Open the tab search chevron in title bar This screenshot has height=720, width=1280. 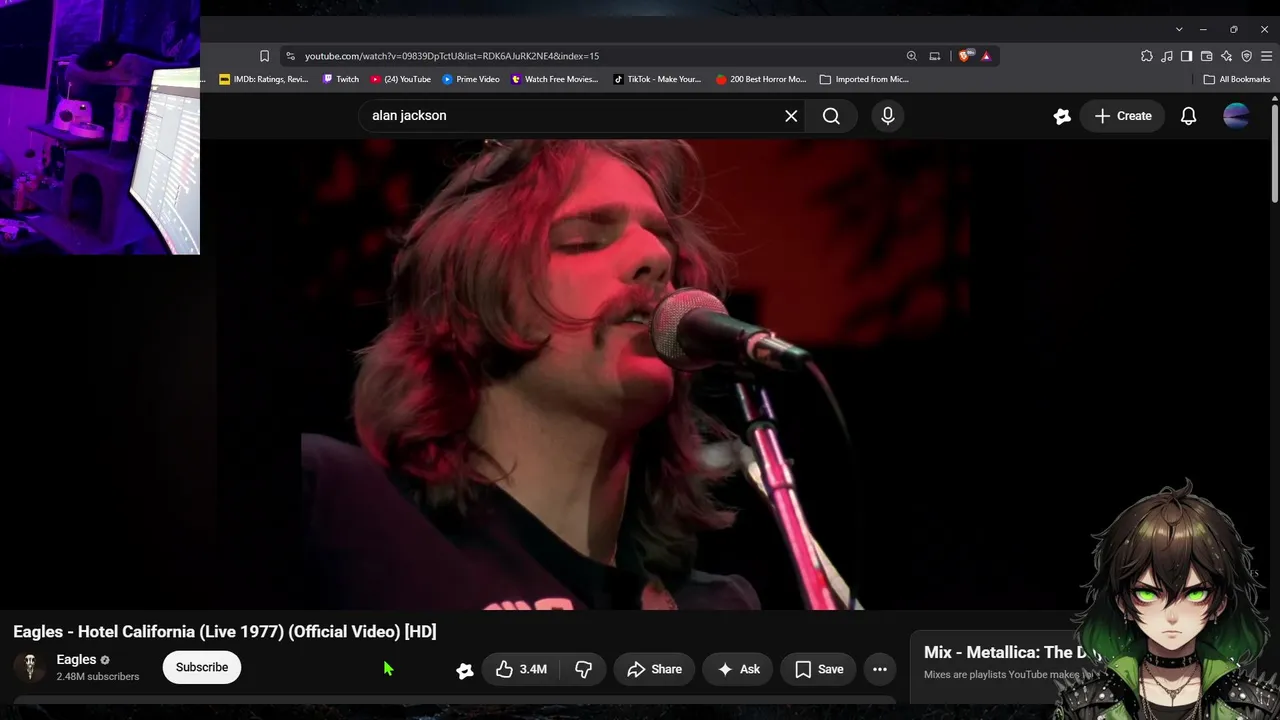tap(1179, 29)
